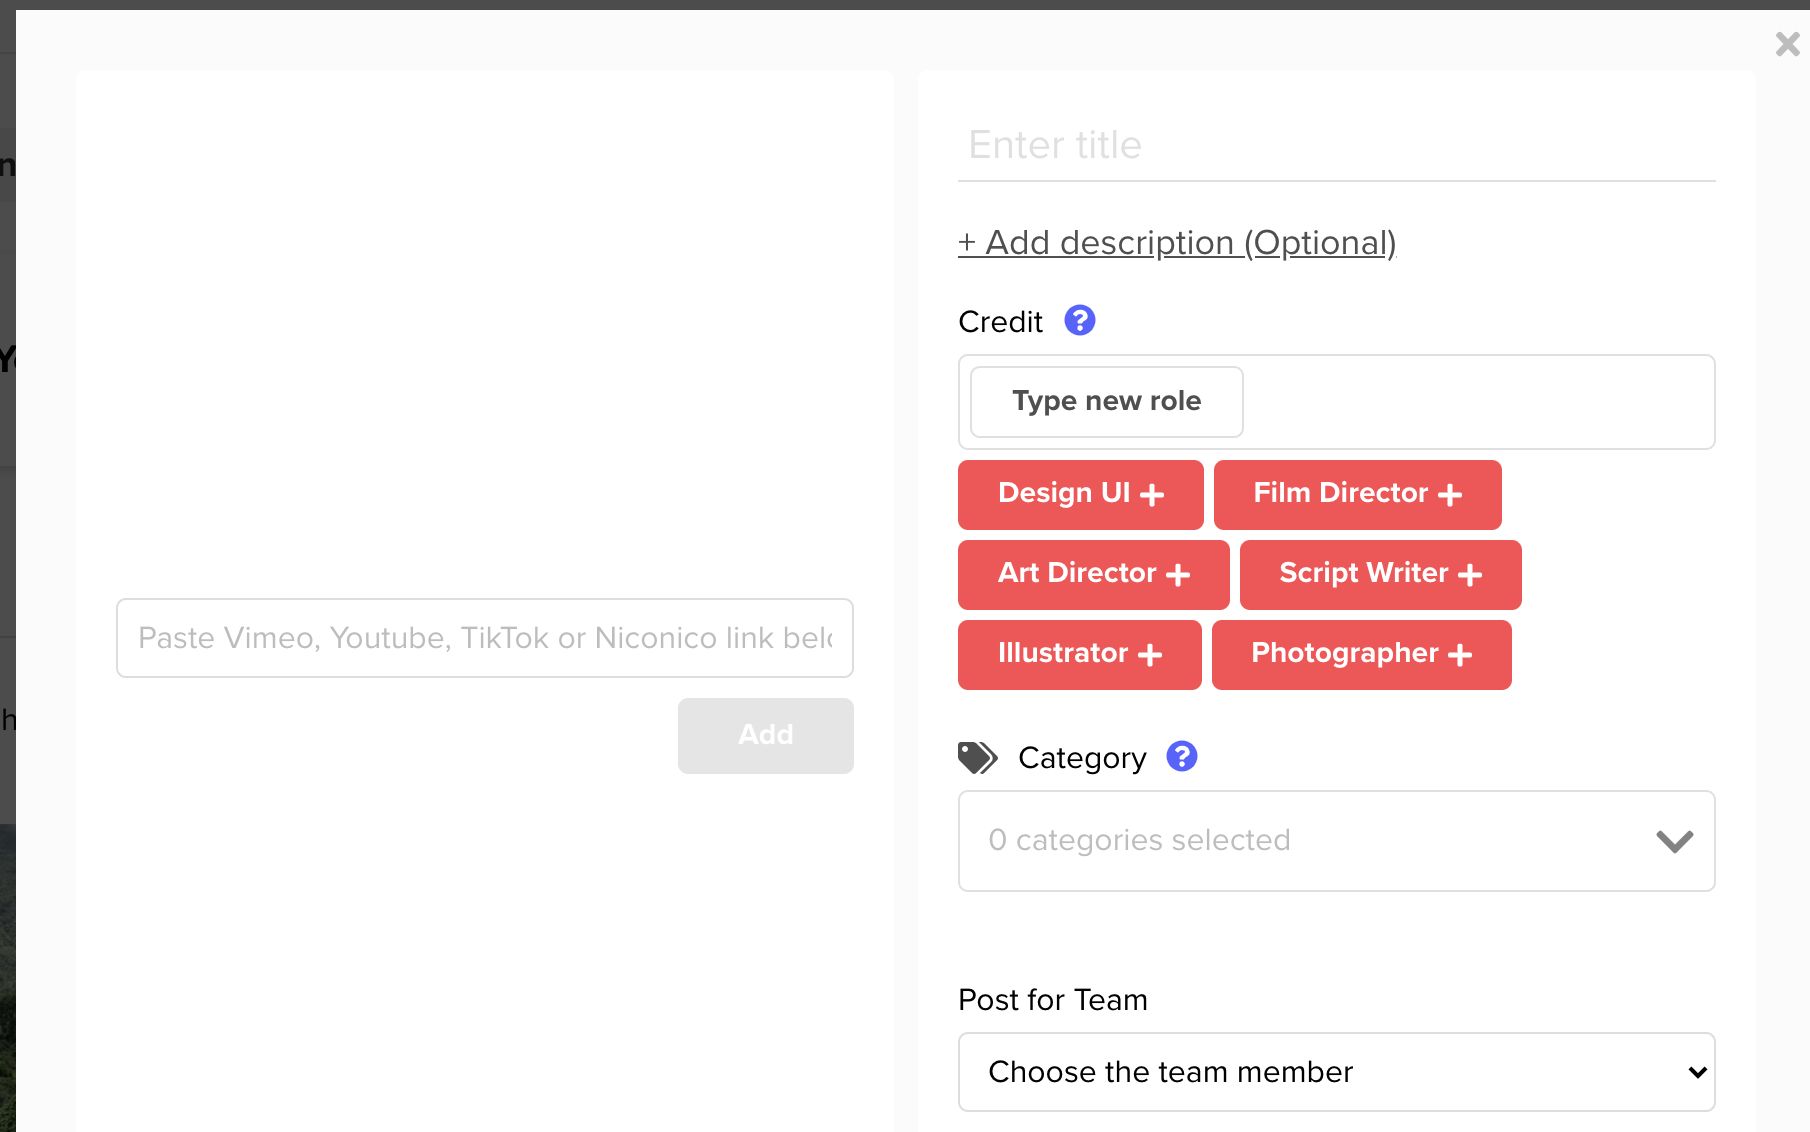Open the categories selected dropdown
Image resolution: width=1810 pixels, height=1132 pixels.
coord(1300,841)
